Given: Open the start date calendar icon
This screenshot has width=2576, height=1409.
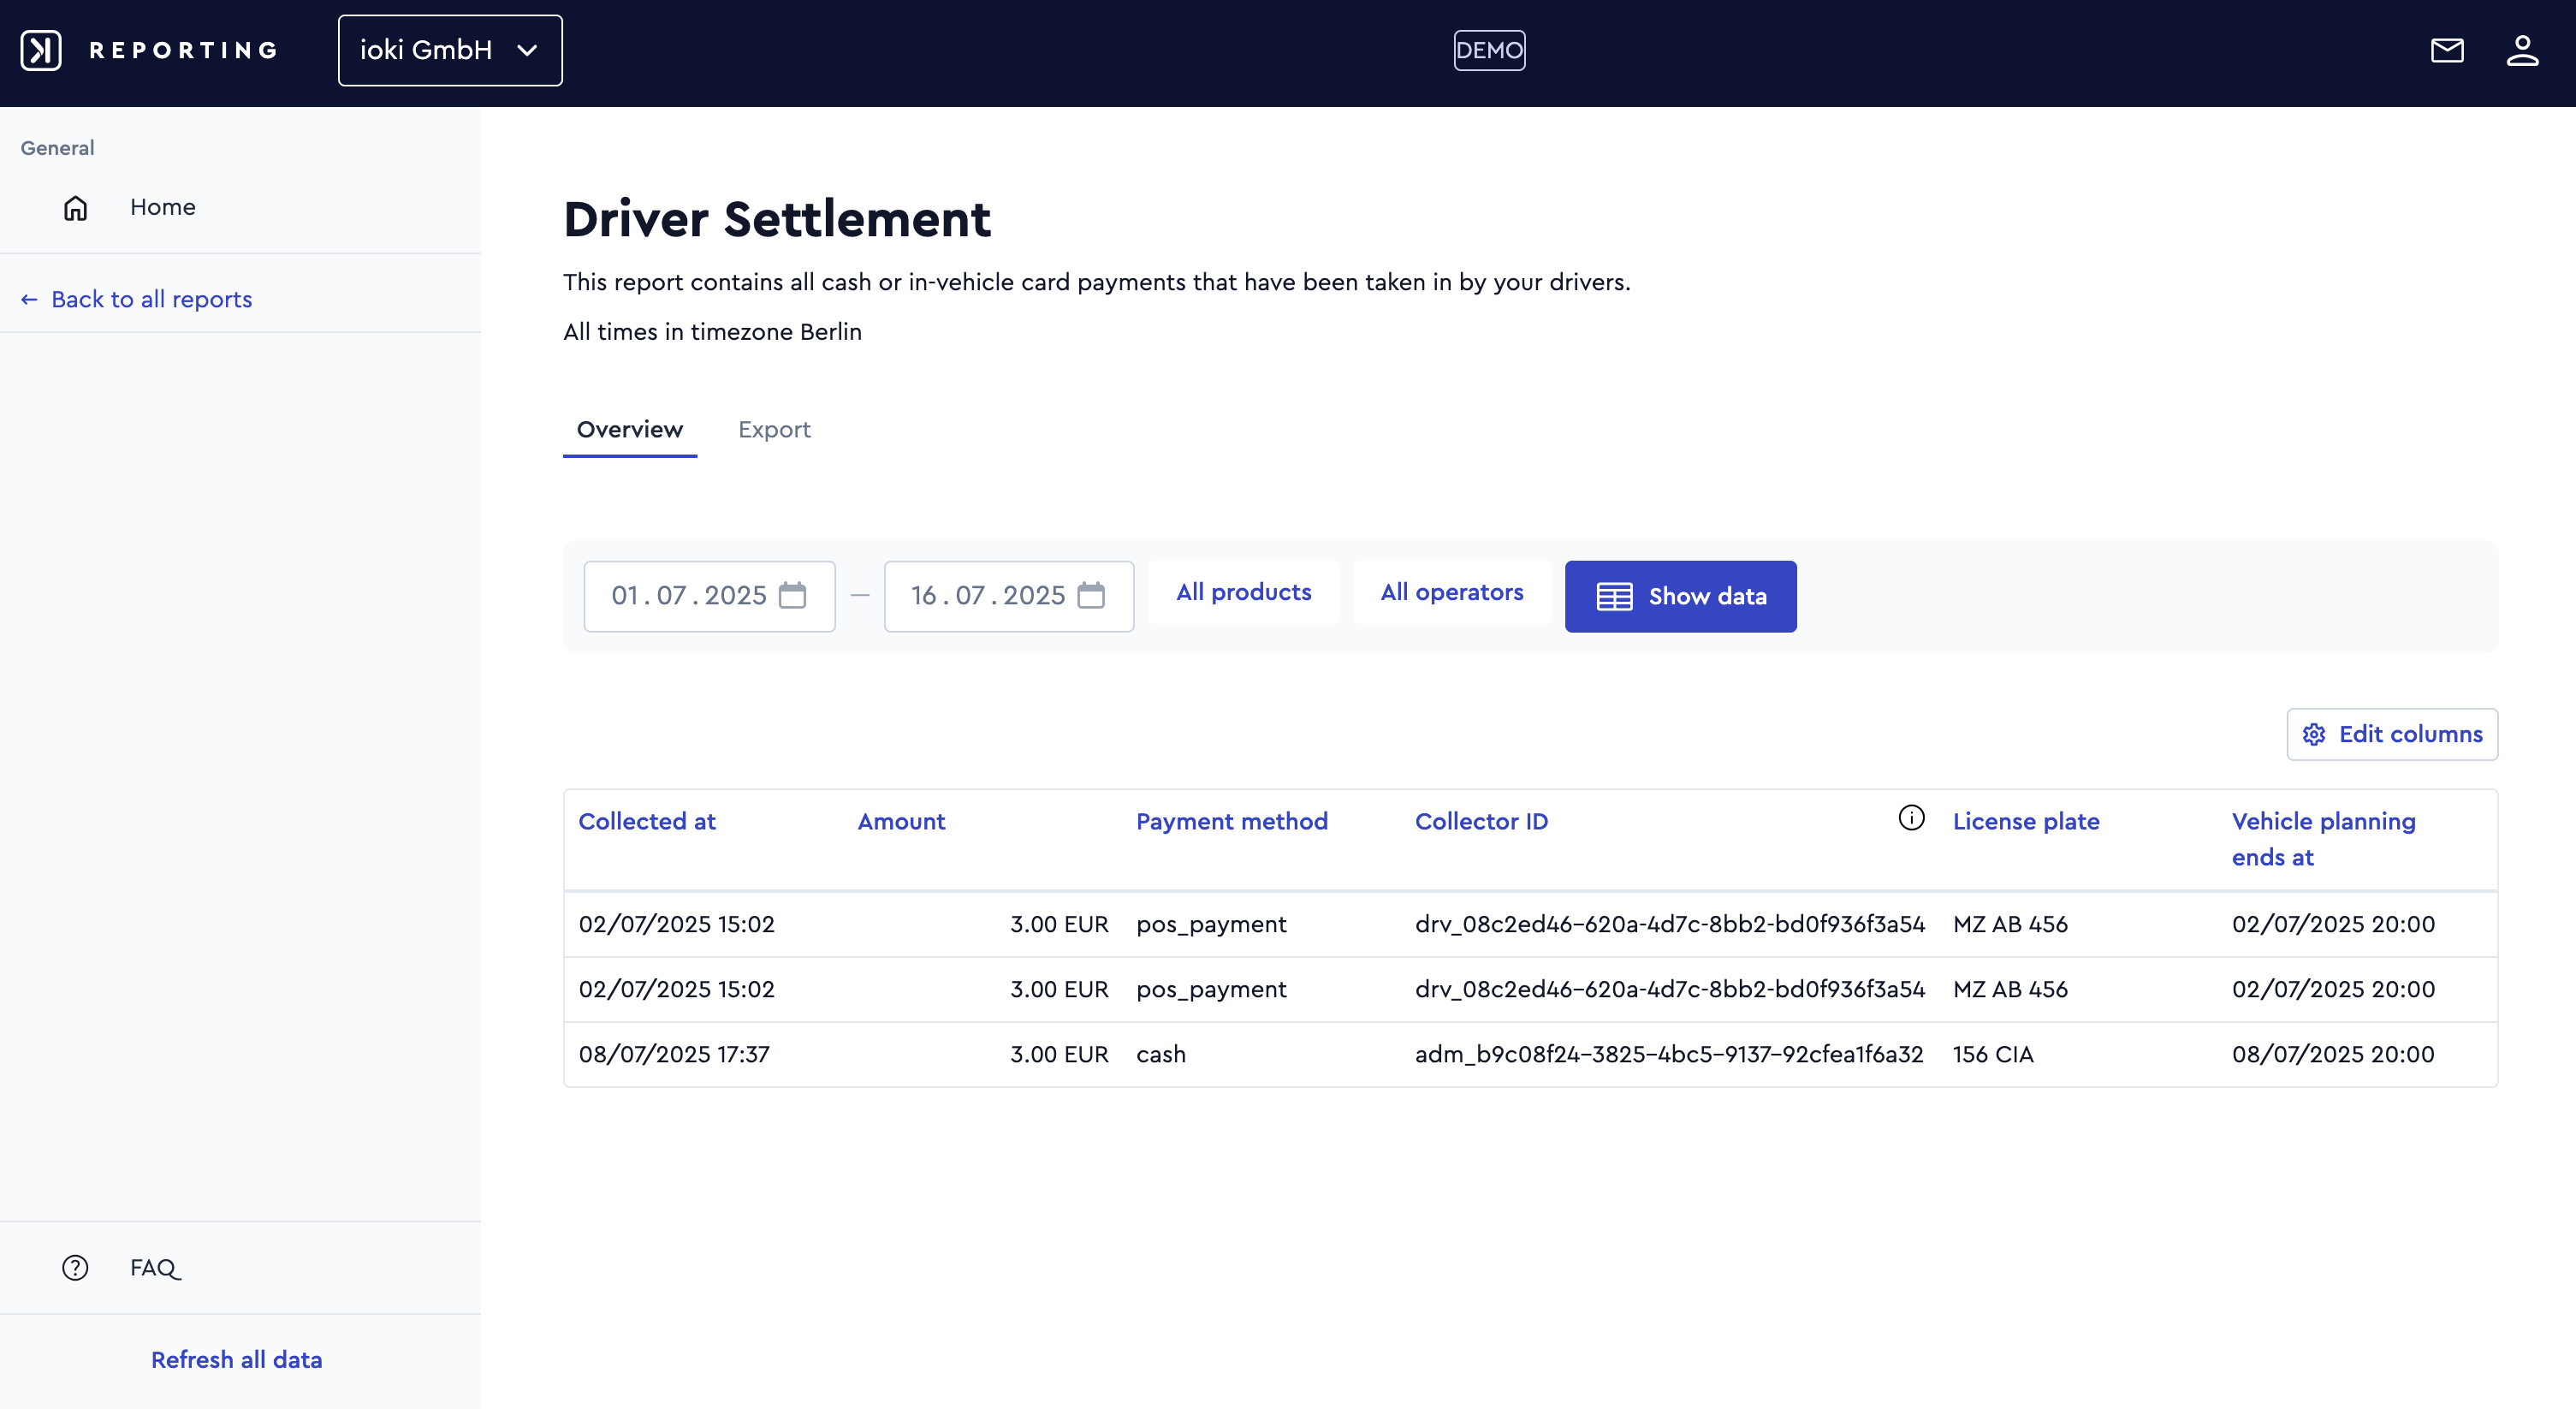Looking at the screenshot, I should pos(792,595).
